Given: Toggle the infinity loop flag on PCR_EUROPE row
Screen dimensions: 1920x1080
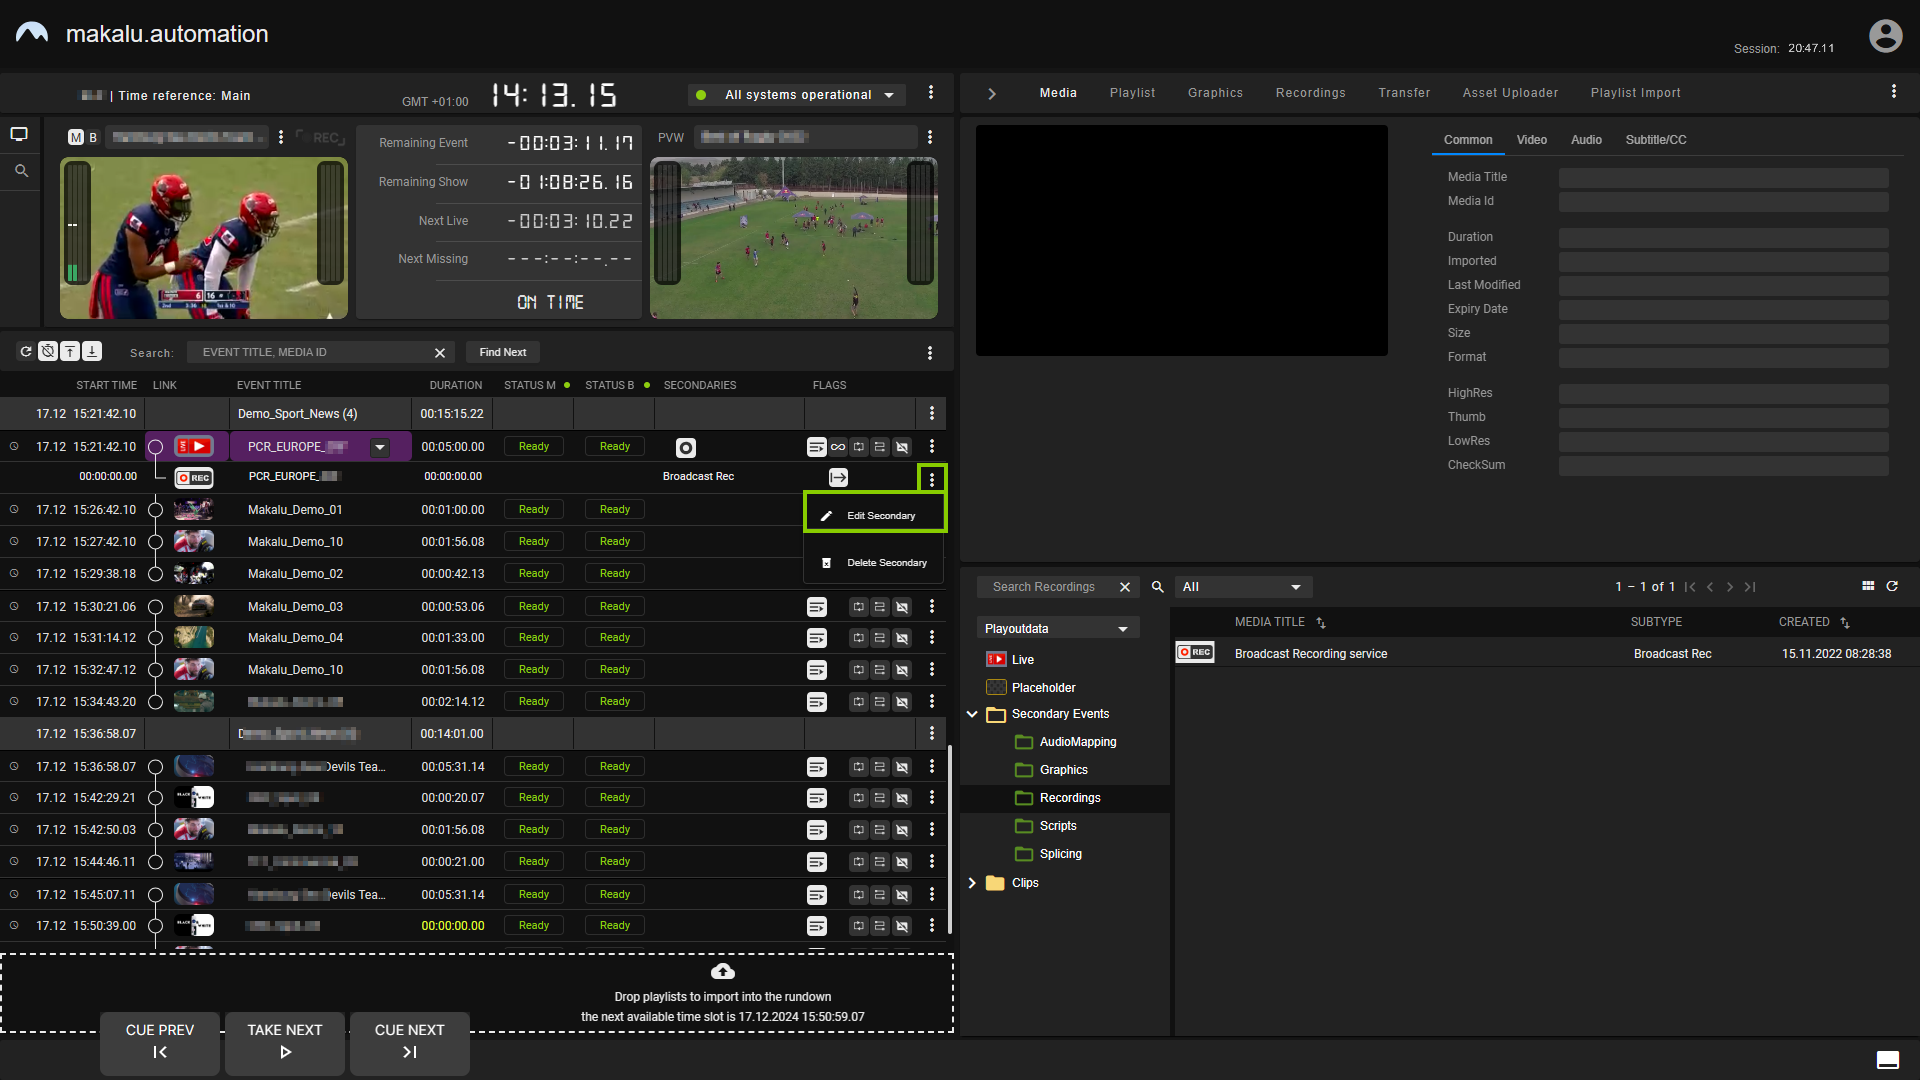Looking at the screenshot, I should [838, 447].
